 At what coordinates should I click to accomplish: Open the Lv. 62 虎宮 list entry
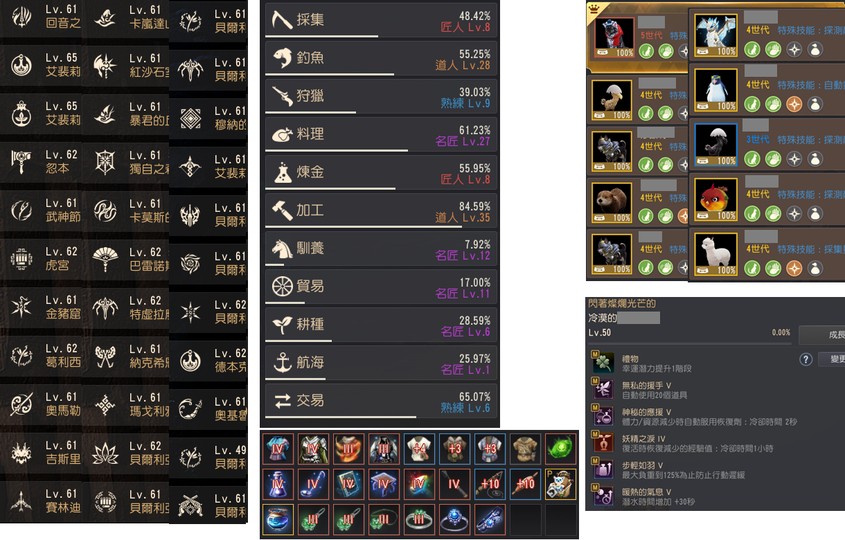tap(42, 259)
